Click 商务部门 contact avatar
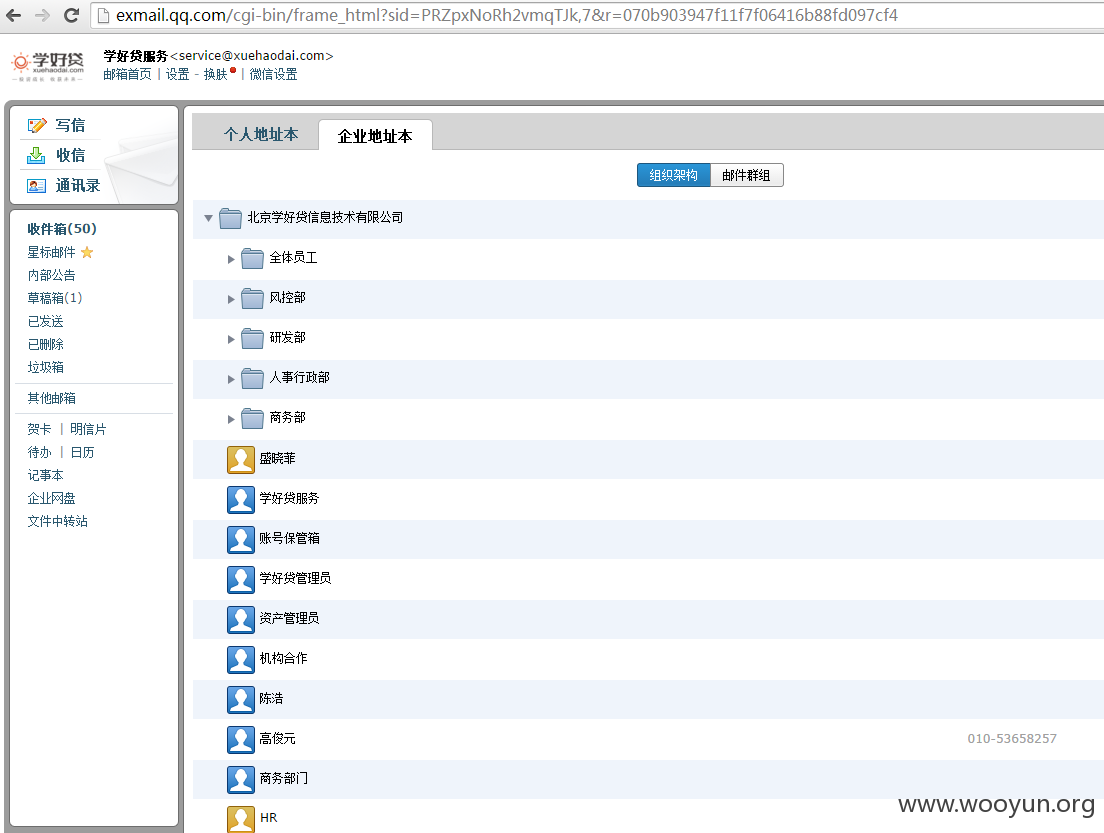1104x833 pixels. pyautogui.click(x=241, y=780)
